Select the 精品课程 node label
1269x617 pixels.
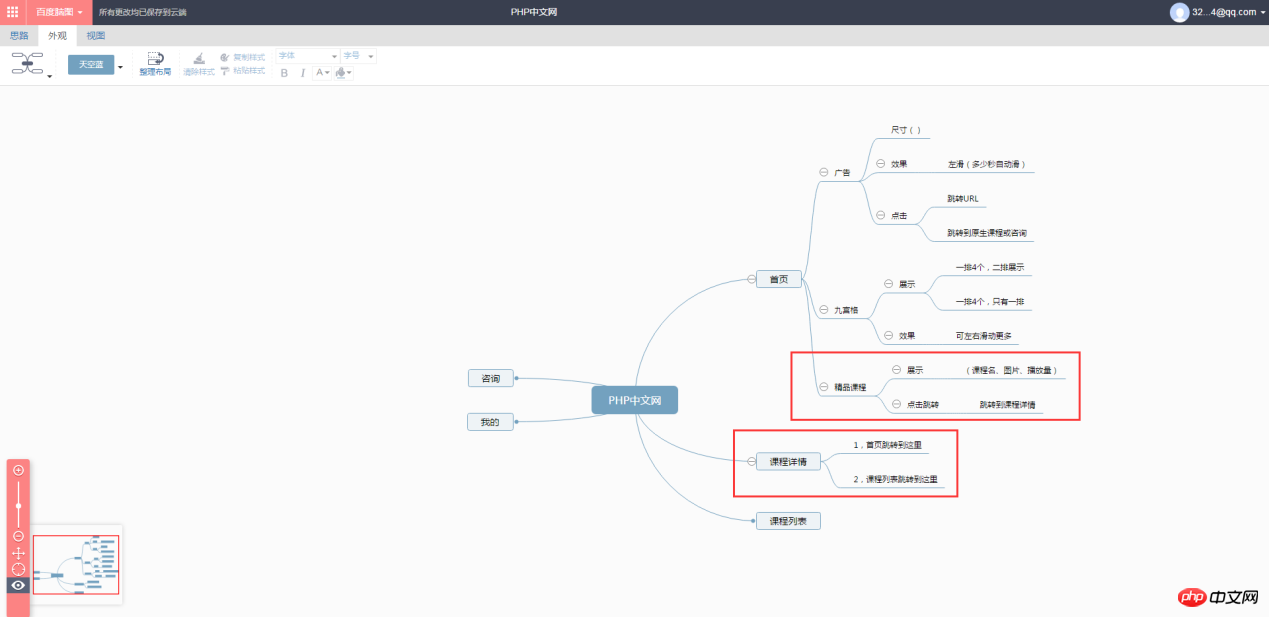(850, 387)
